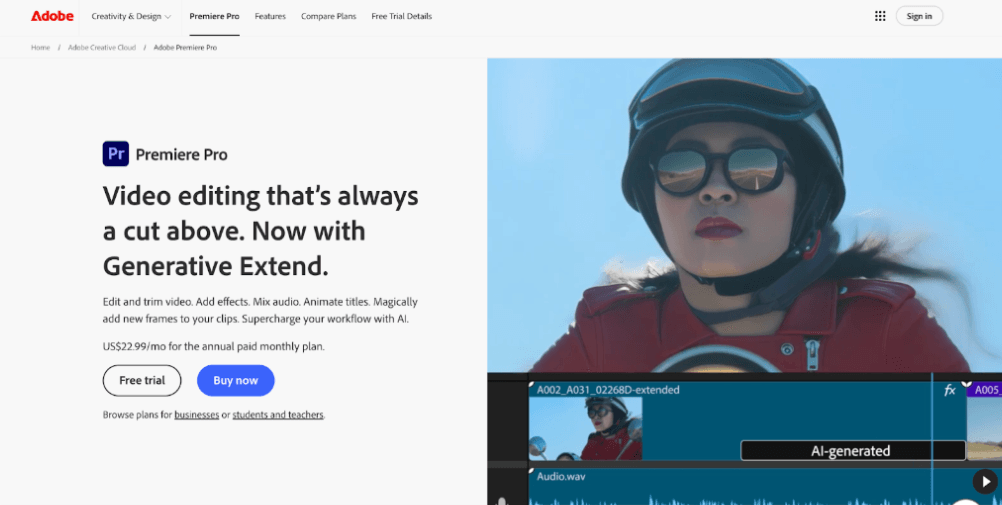Viewport: 1002px width, 505px height.
Task: Select the clip thumbnail of the rider
Action: pos(585,428)
